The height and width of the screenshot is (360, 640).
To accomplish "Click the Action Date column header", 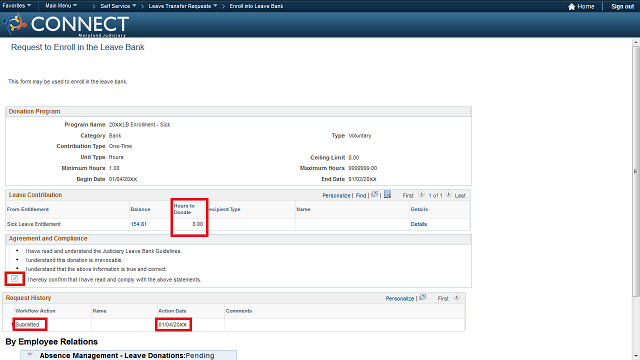I will click(x=172, y=311).
